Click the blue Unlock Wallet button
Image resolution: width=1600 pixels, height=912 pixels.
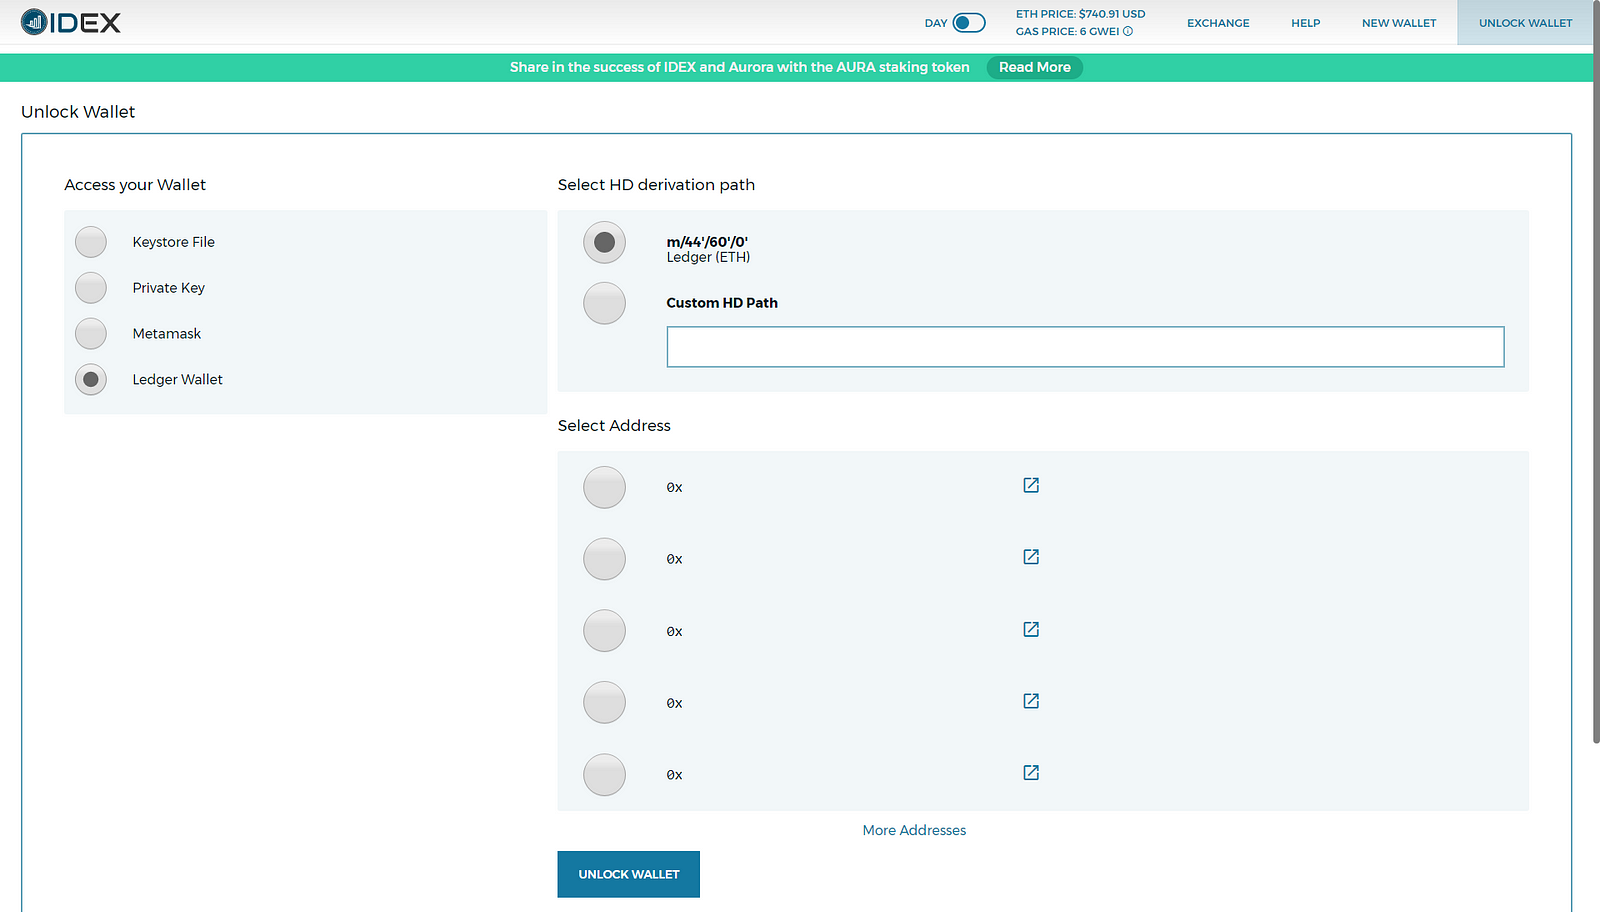(x=629, y=874)
